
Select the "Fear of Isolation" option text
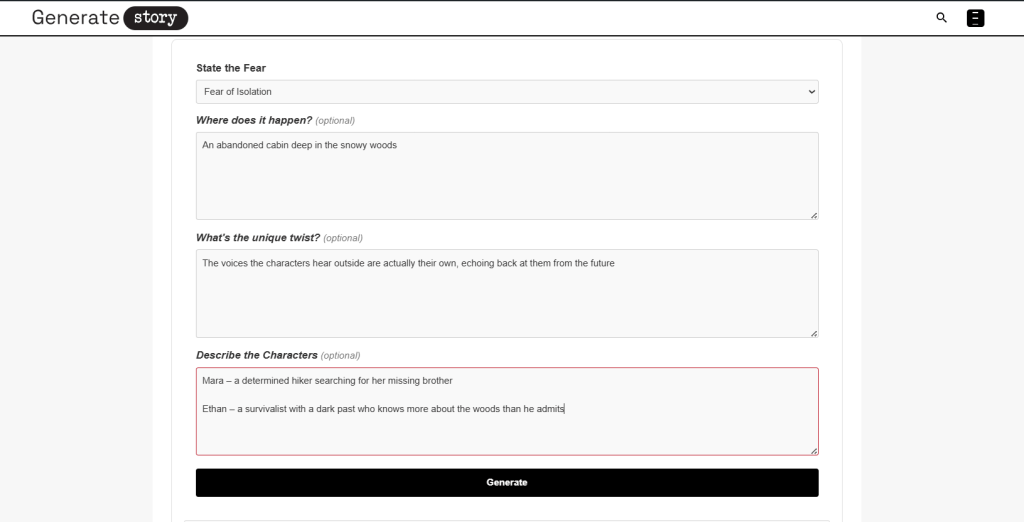tap(237, 92)
